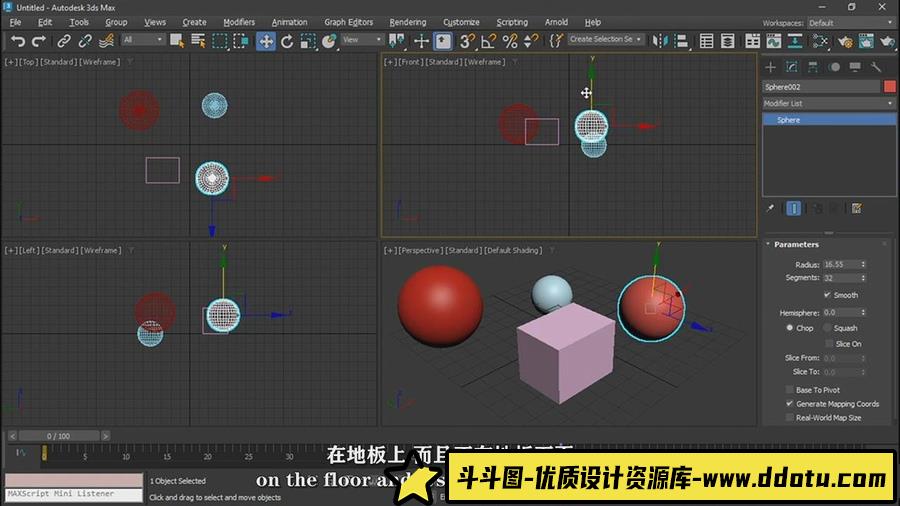Click the Pin Stack icon

[x=770, y=208]
